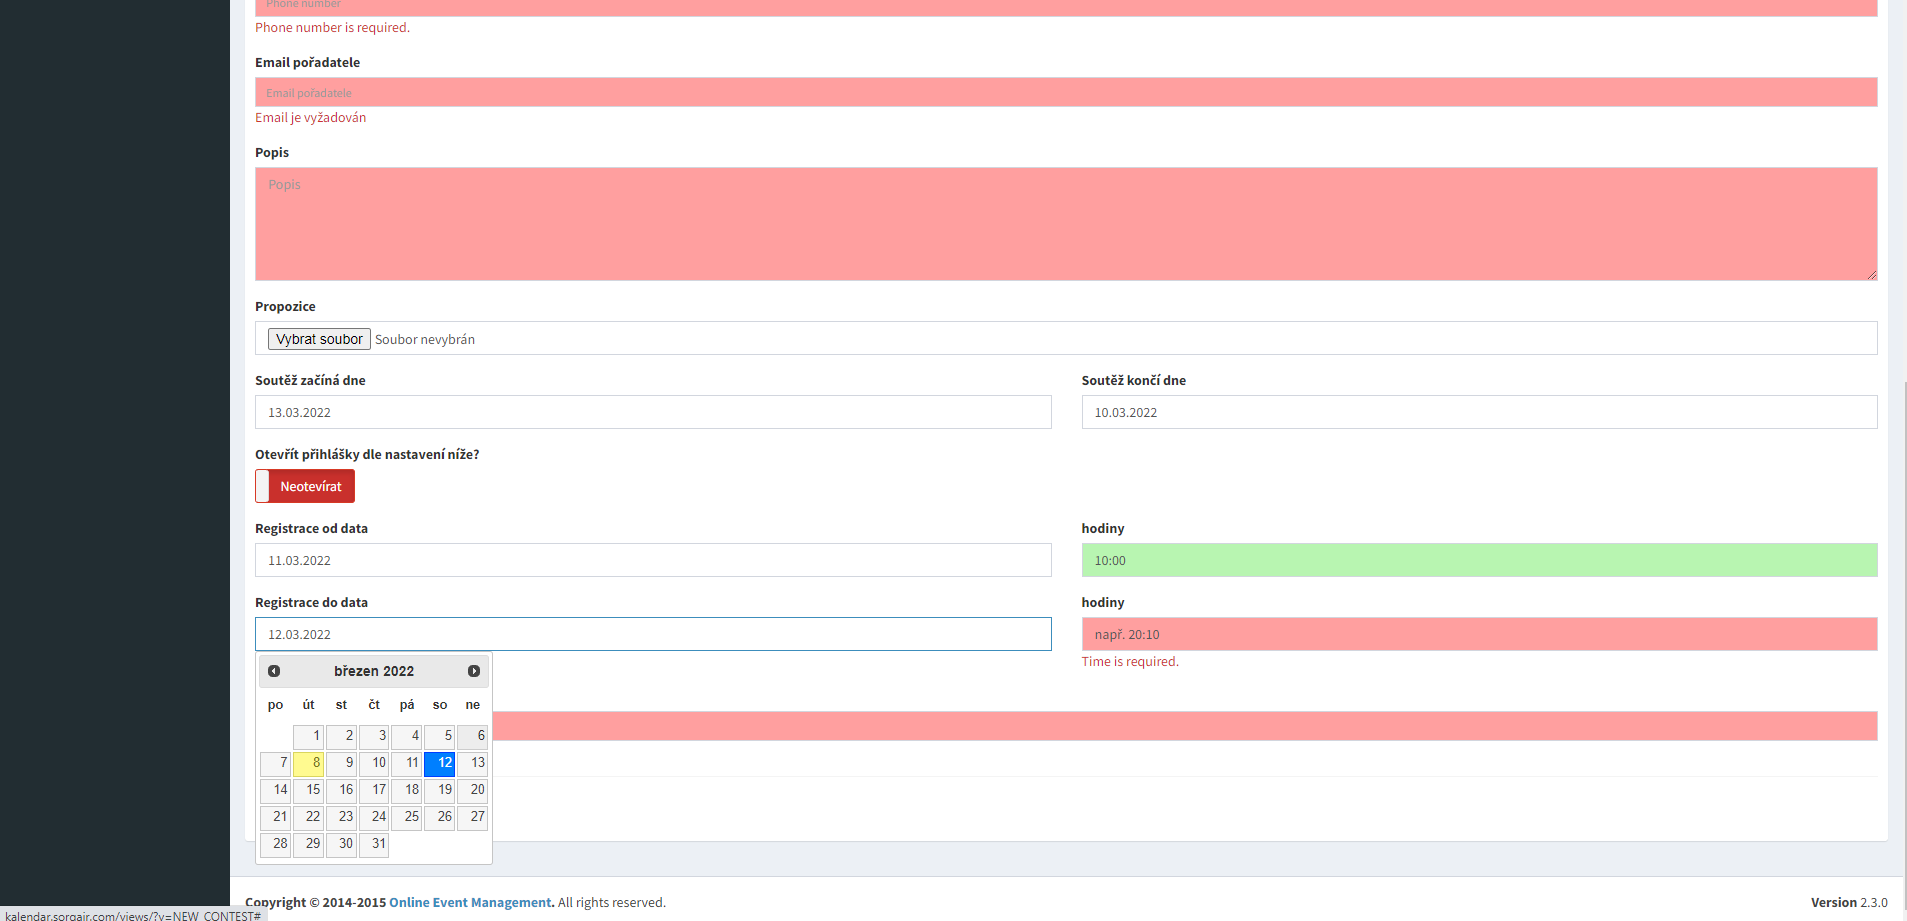This screenshot has height=921, width=1907.
Task: Select day 26 in the calendar
Action: 440,818
